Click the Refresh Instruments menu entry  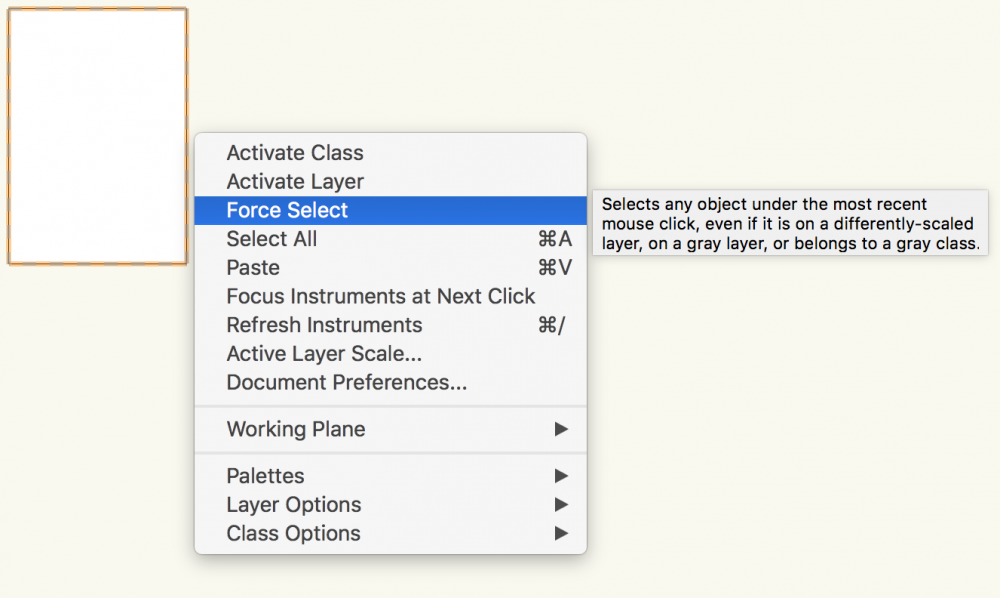[x=324, y=325]
